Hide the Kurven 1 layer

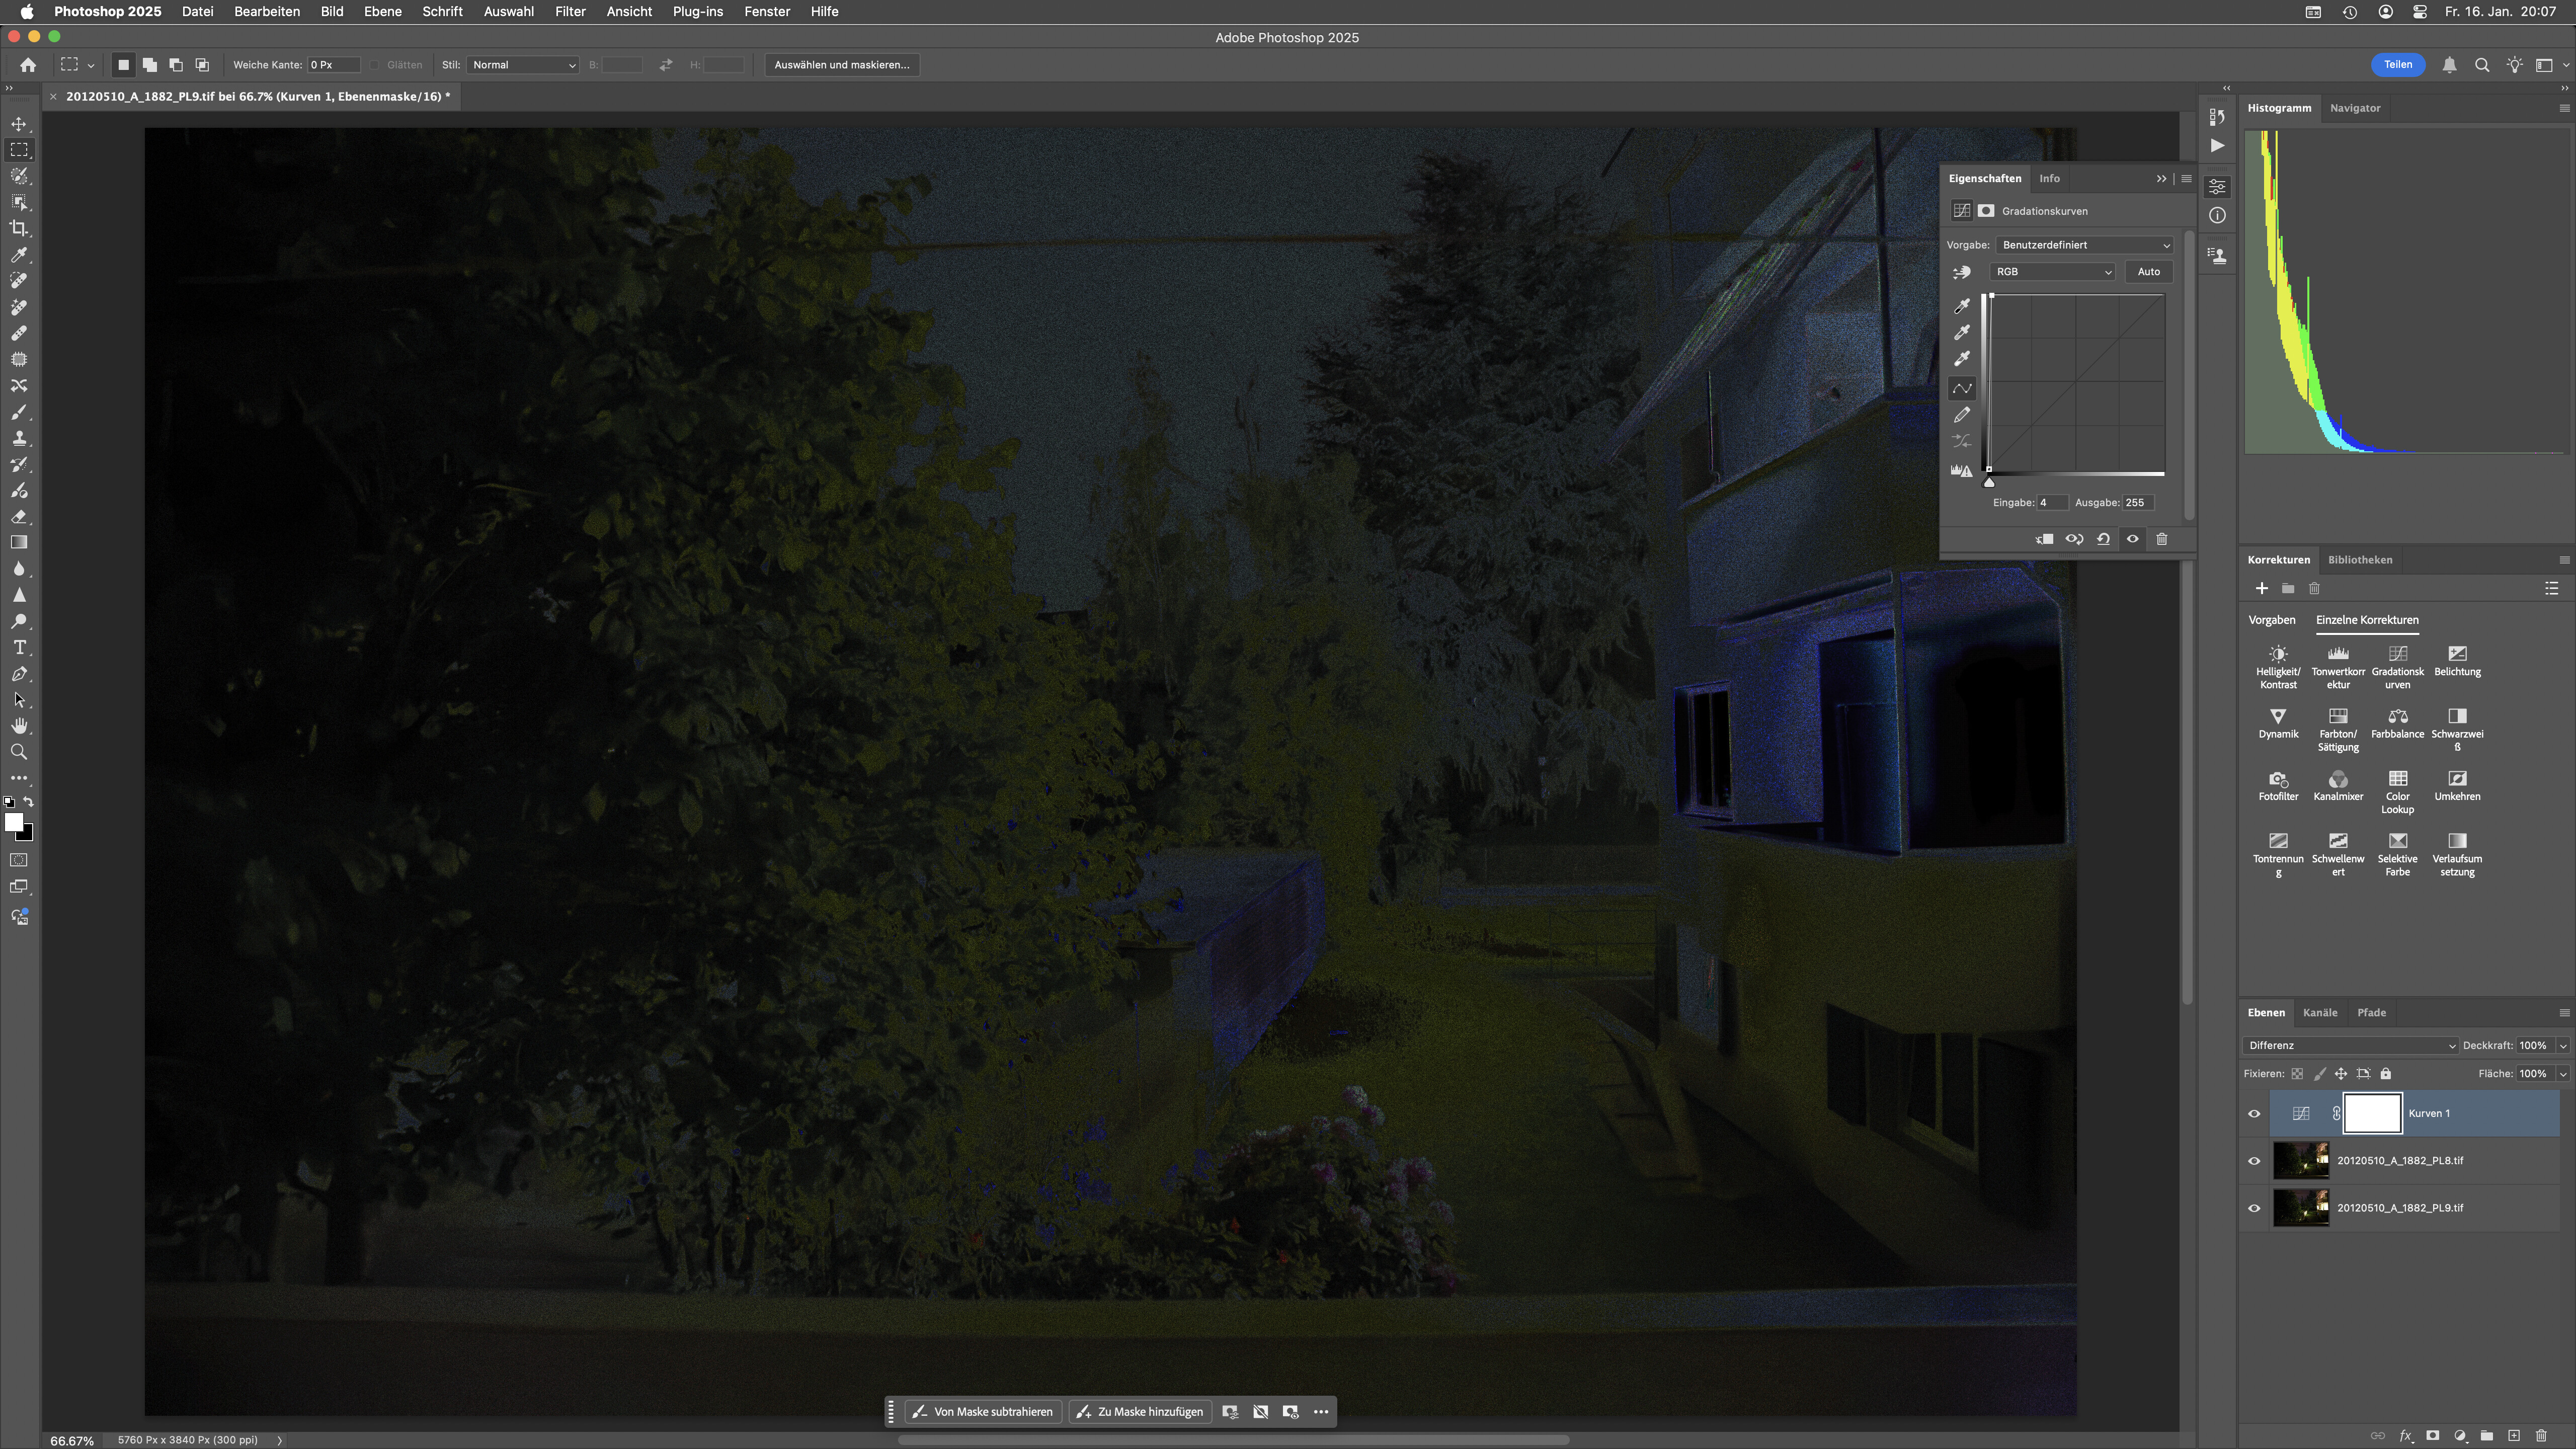click(2254, 1114)
